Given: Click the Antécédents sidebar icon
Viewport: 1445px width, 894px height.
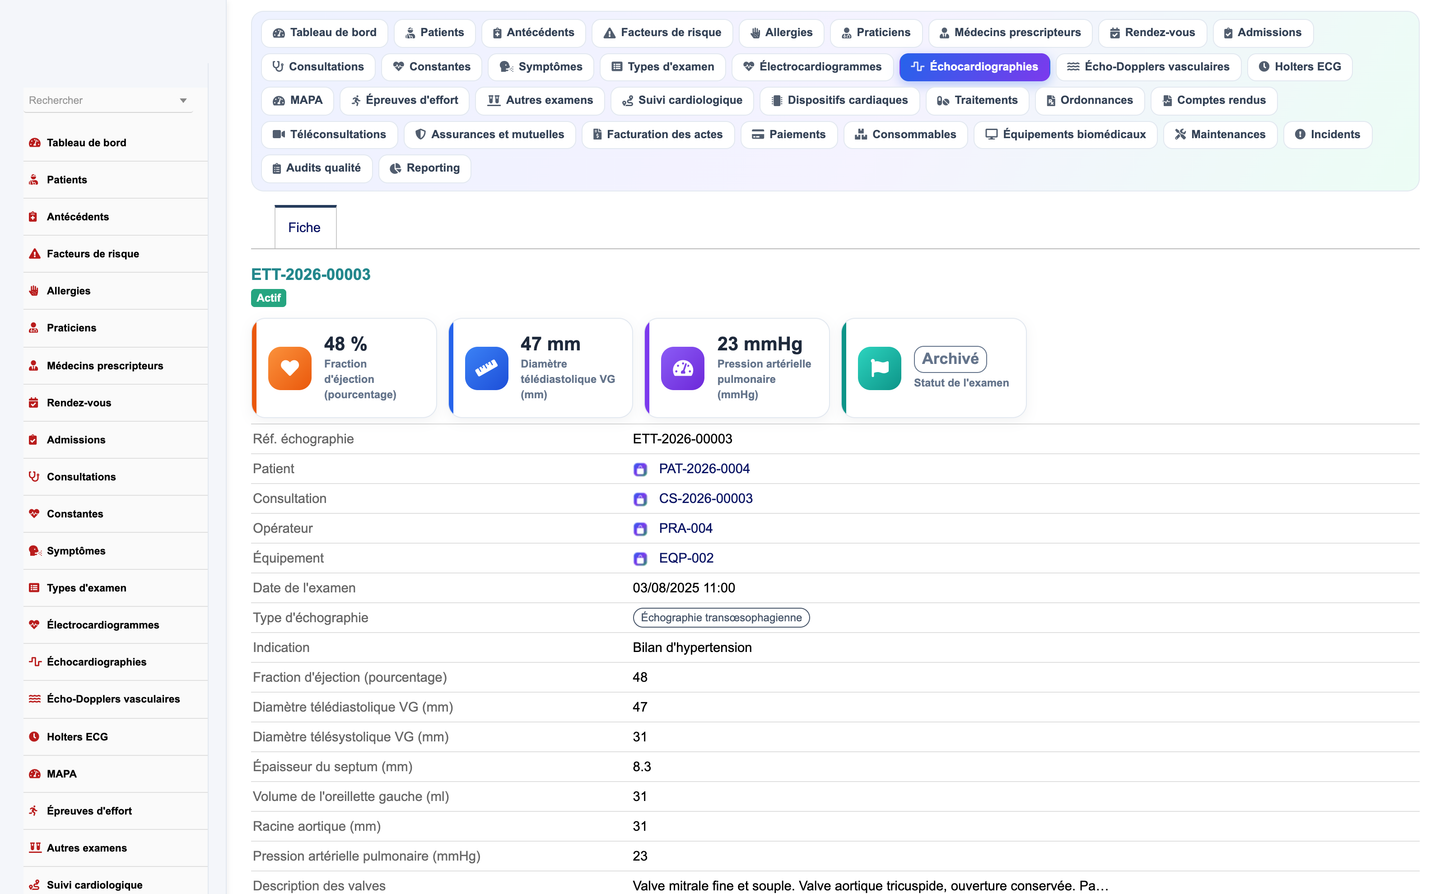Looking at the screenshot, I should (x=34, y=217).
